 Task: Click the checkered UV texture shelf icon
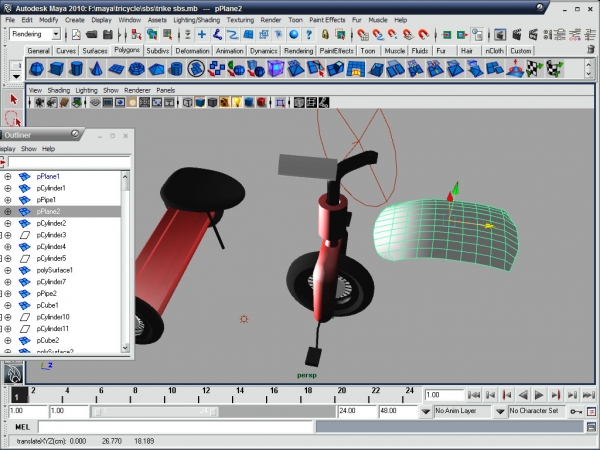click(534, 69)
